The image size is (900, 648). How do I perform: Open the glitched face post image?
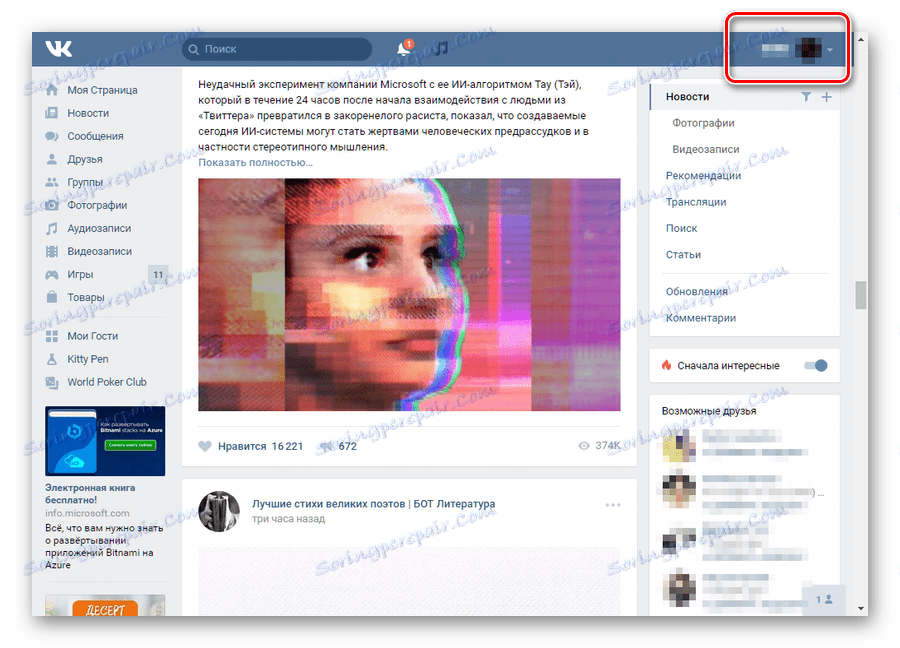[409, 294]
